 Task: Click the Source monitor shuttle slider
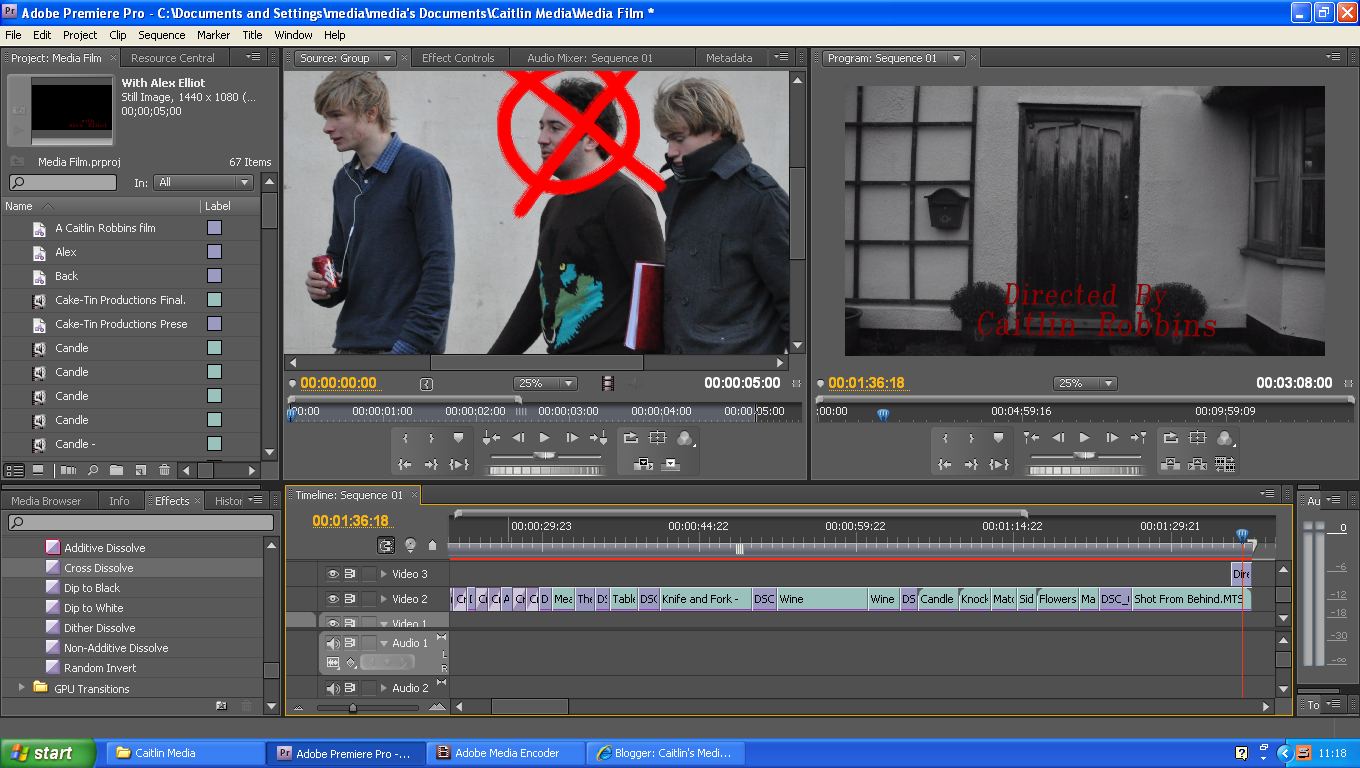(x=545, y=455)
